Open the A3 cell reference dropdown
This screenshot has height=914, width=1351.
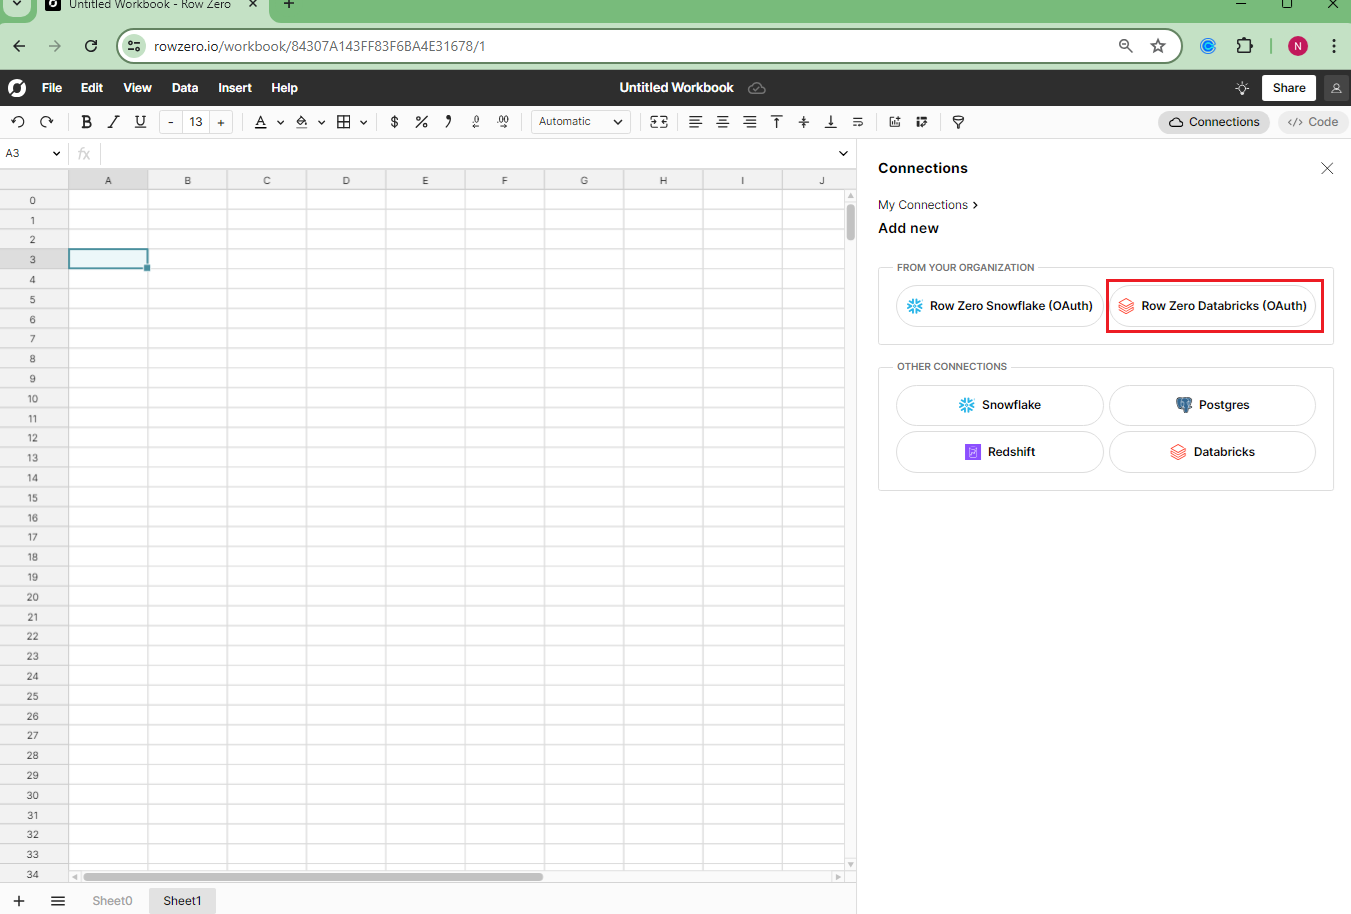(56, 154)
